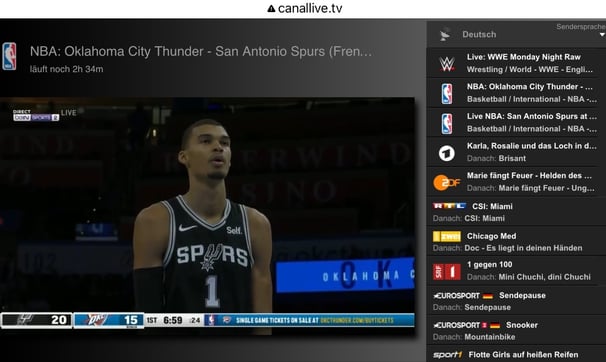Click 'Danach: Brisant' next program text
This screenshot has height=362, width=606.
click(x=496, y=158)
